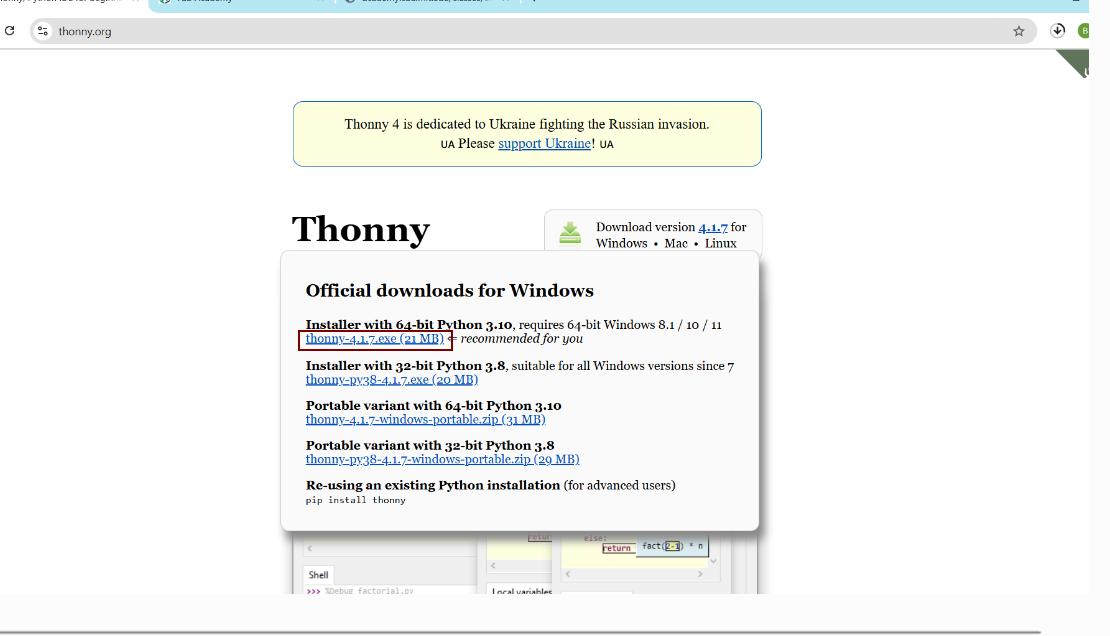Click the recommended for you note
The width and height of the screenshot is (1110, 636).
(522, 339)
